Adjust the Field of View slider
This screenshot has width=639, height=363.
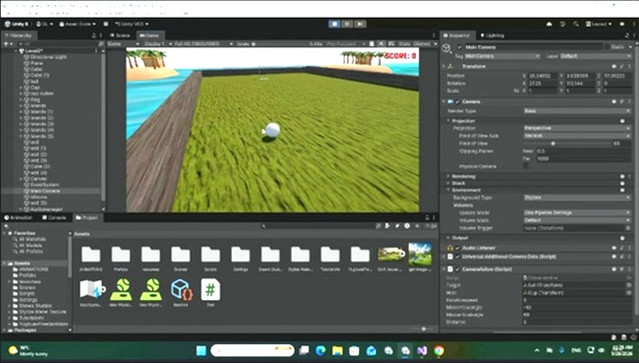click(x=566, y=143)
